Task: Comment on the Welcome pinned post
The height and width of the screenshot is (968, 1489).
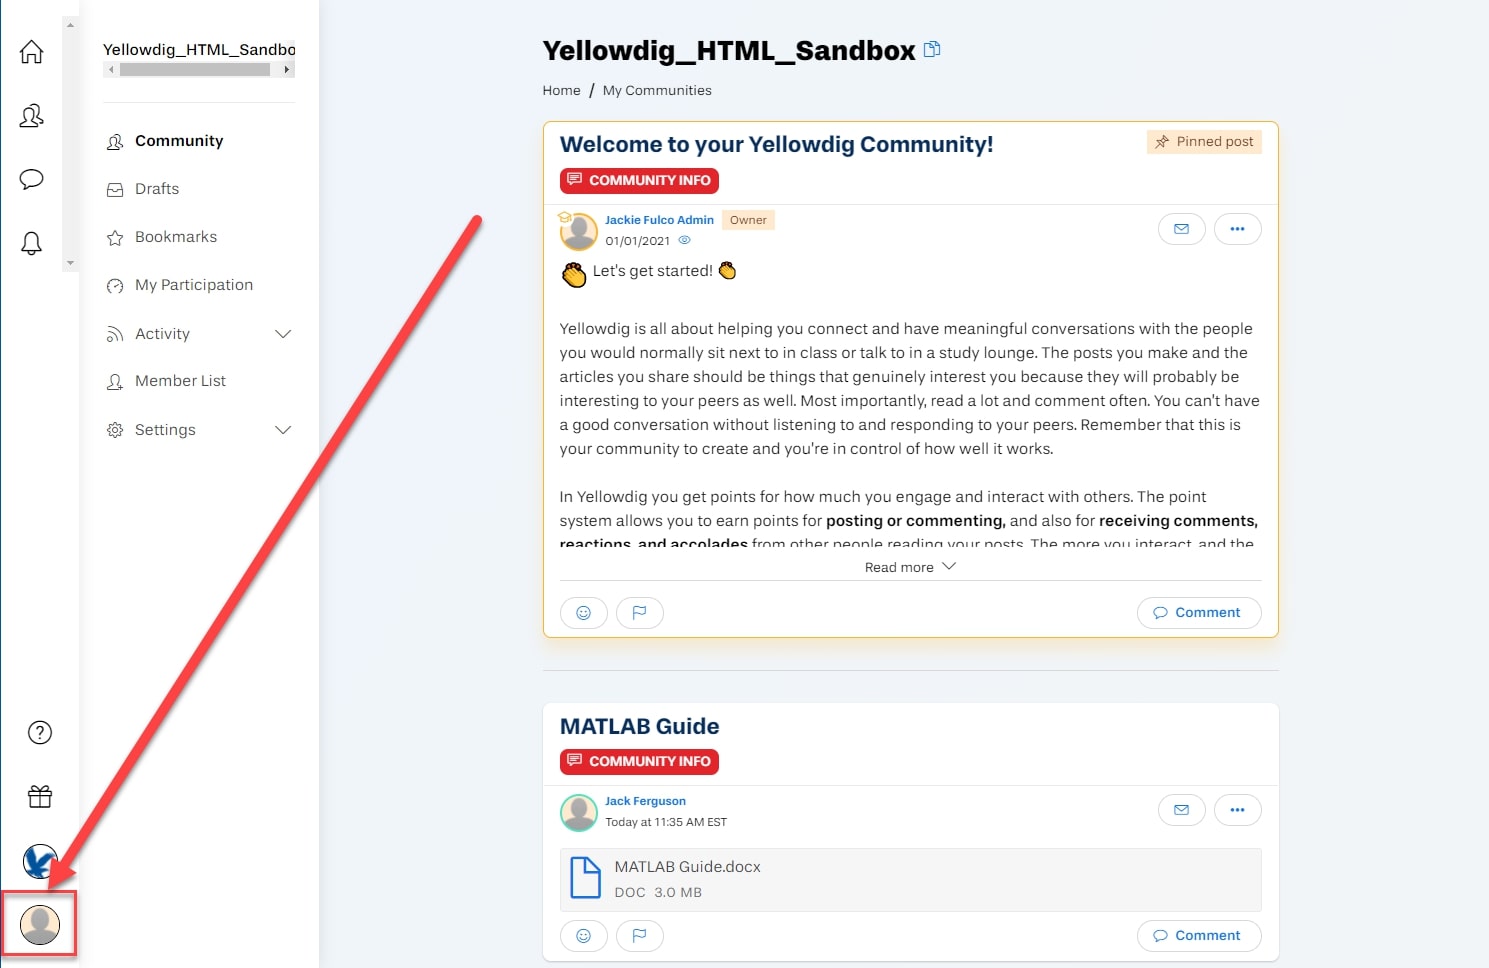Action: click(x=1199, y=613)
